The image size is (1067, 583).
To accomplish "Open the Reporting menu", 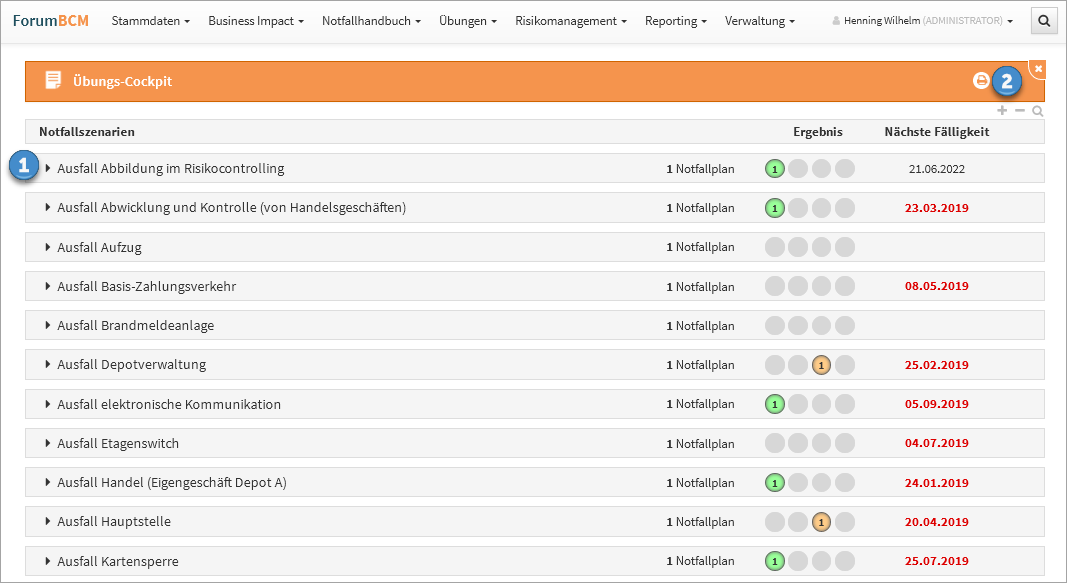I will pos(676,21).
